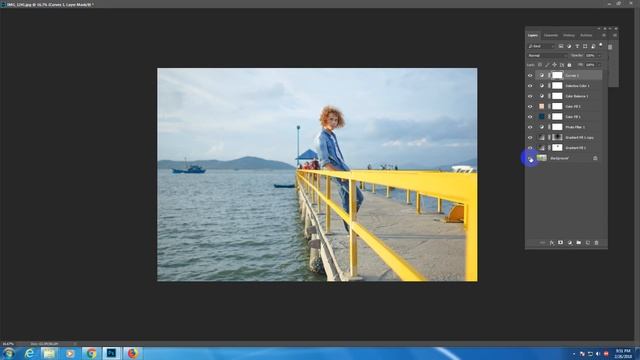
Task: Select the Gradient Fill 1 copy mask thumbnail
Action: (x=557, y=138)
